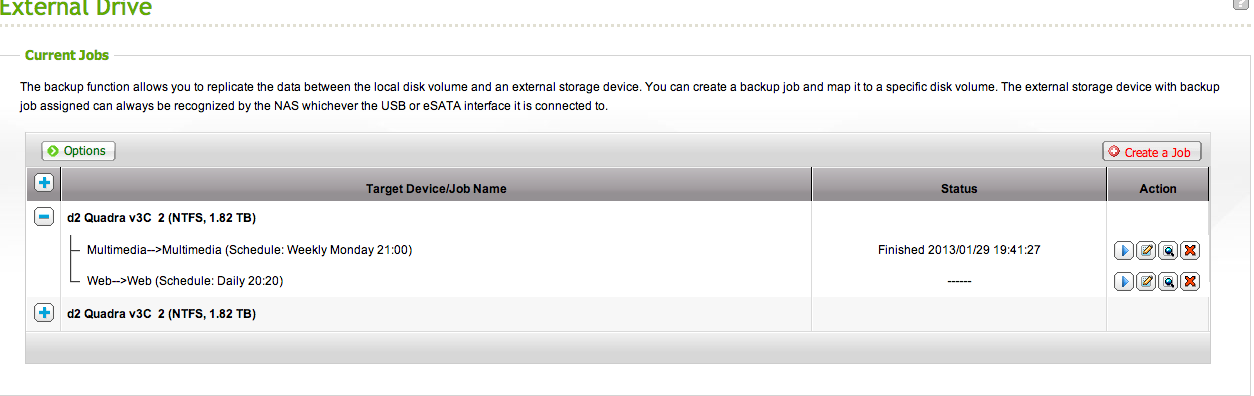Screen dimensions: 1254x396
Task: Collapse the first d2 Quadra v3C device
Action: [43, 217]
